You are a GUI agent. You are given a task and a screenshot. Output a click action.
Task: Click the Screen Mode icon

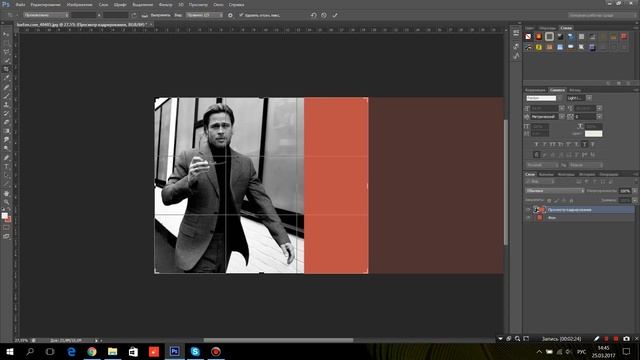pyautogui.click(x=6, y=236)
